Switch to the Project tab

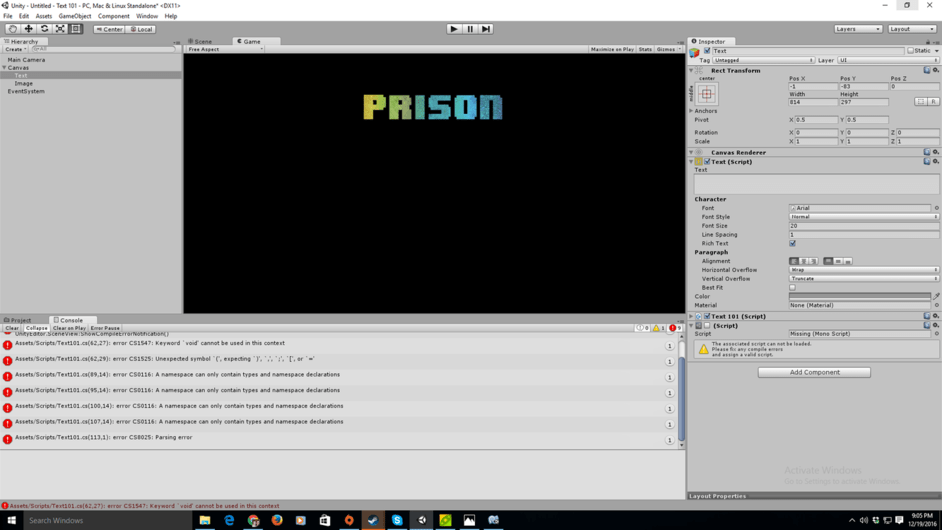(x=17, y=320)
